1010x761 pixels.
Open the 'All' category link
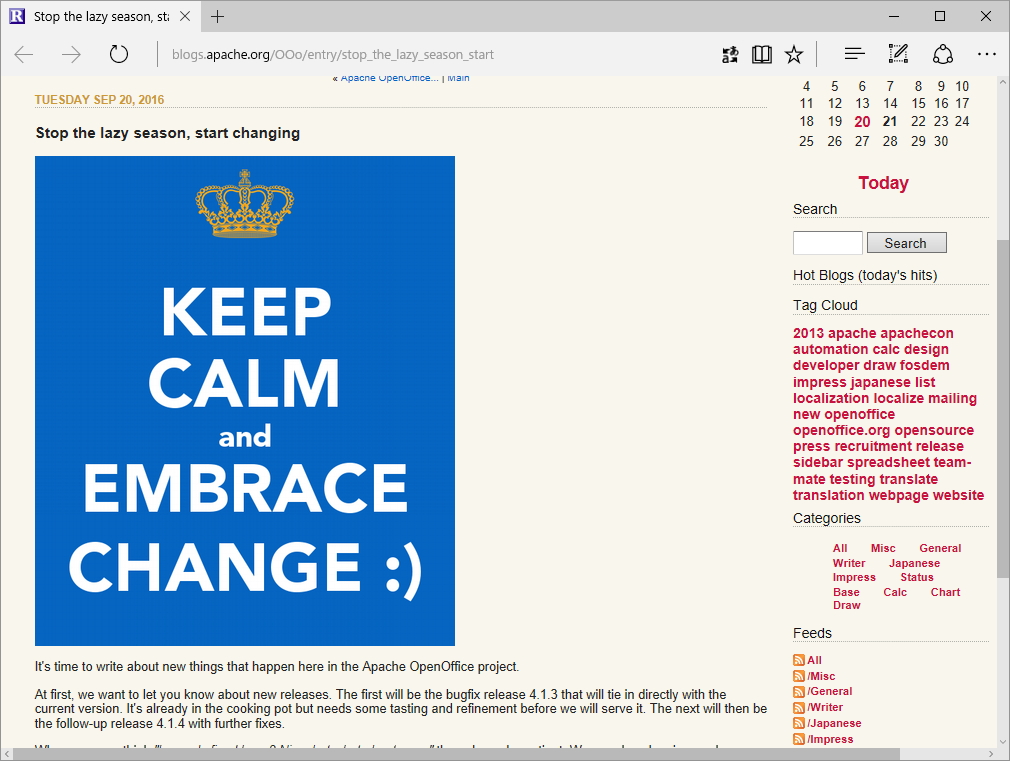[840, 548]
